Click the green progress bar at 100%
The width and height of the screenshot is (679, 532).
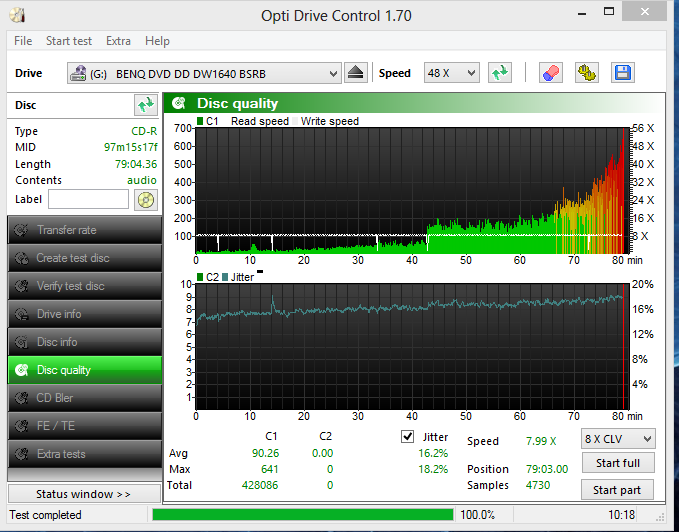coord(303,515)
